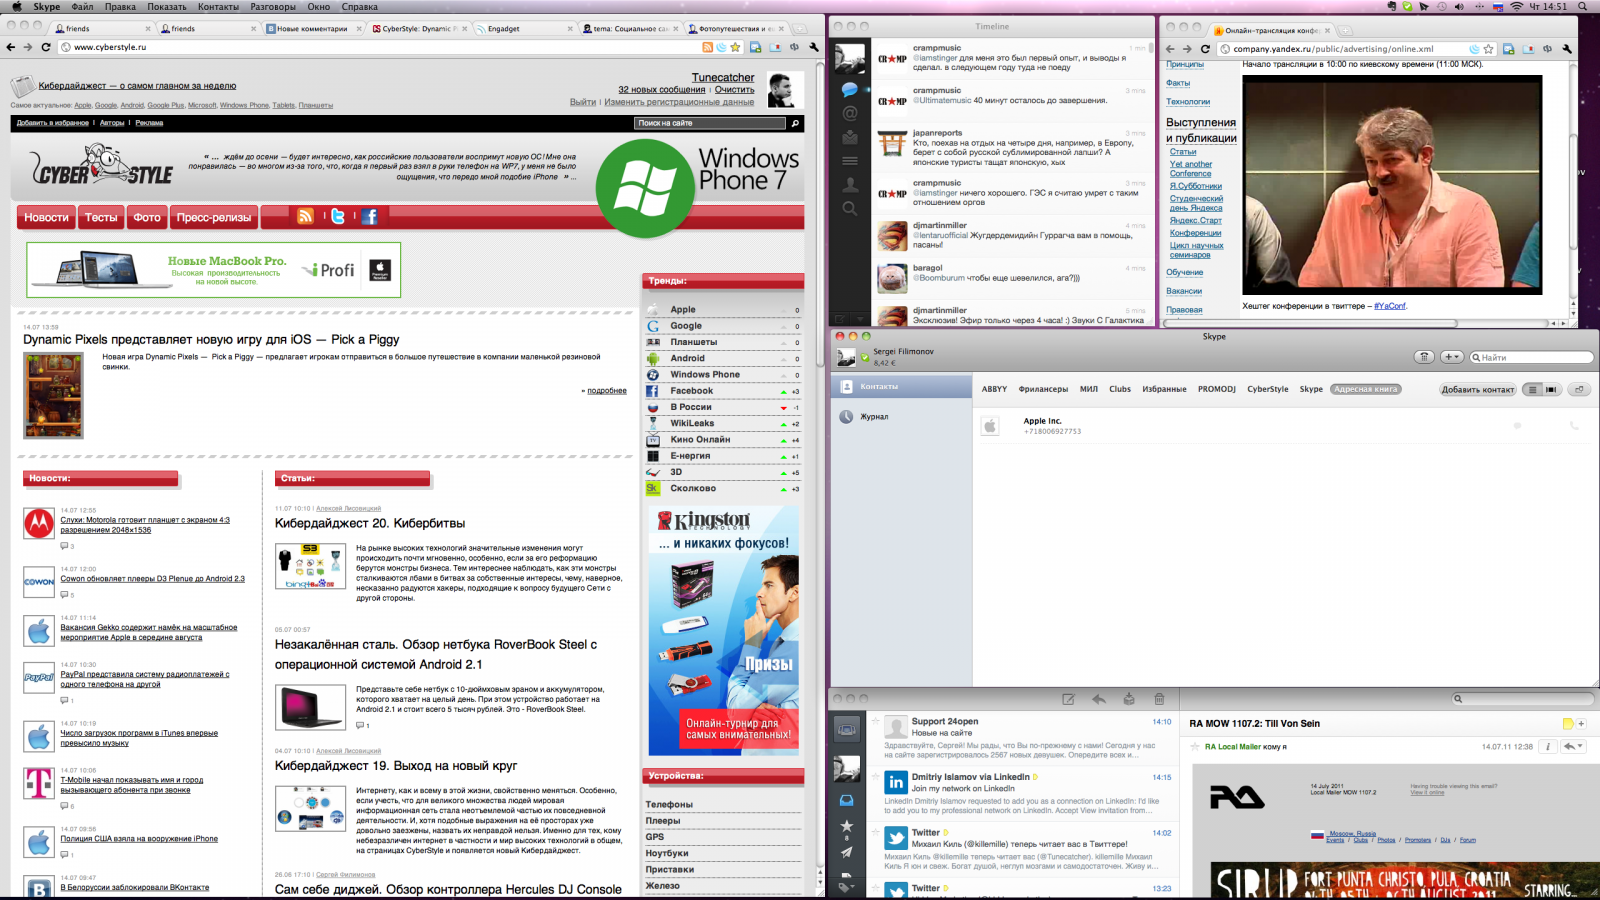Click back arrow in cyberstyle.ru browser window
This screenshot has width=1600, height=900.
coord(11,47)
